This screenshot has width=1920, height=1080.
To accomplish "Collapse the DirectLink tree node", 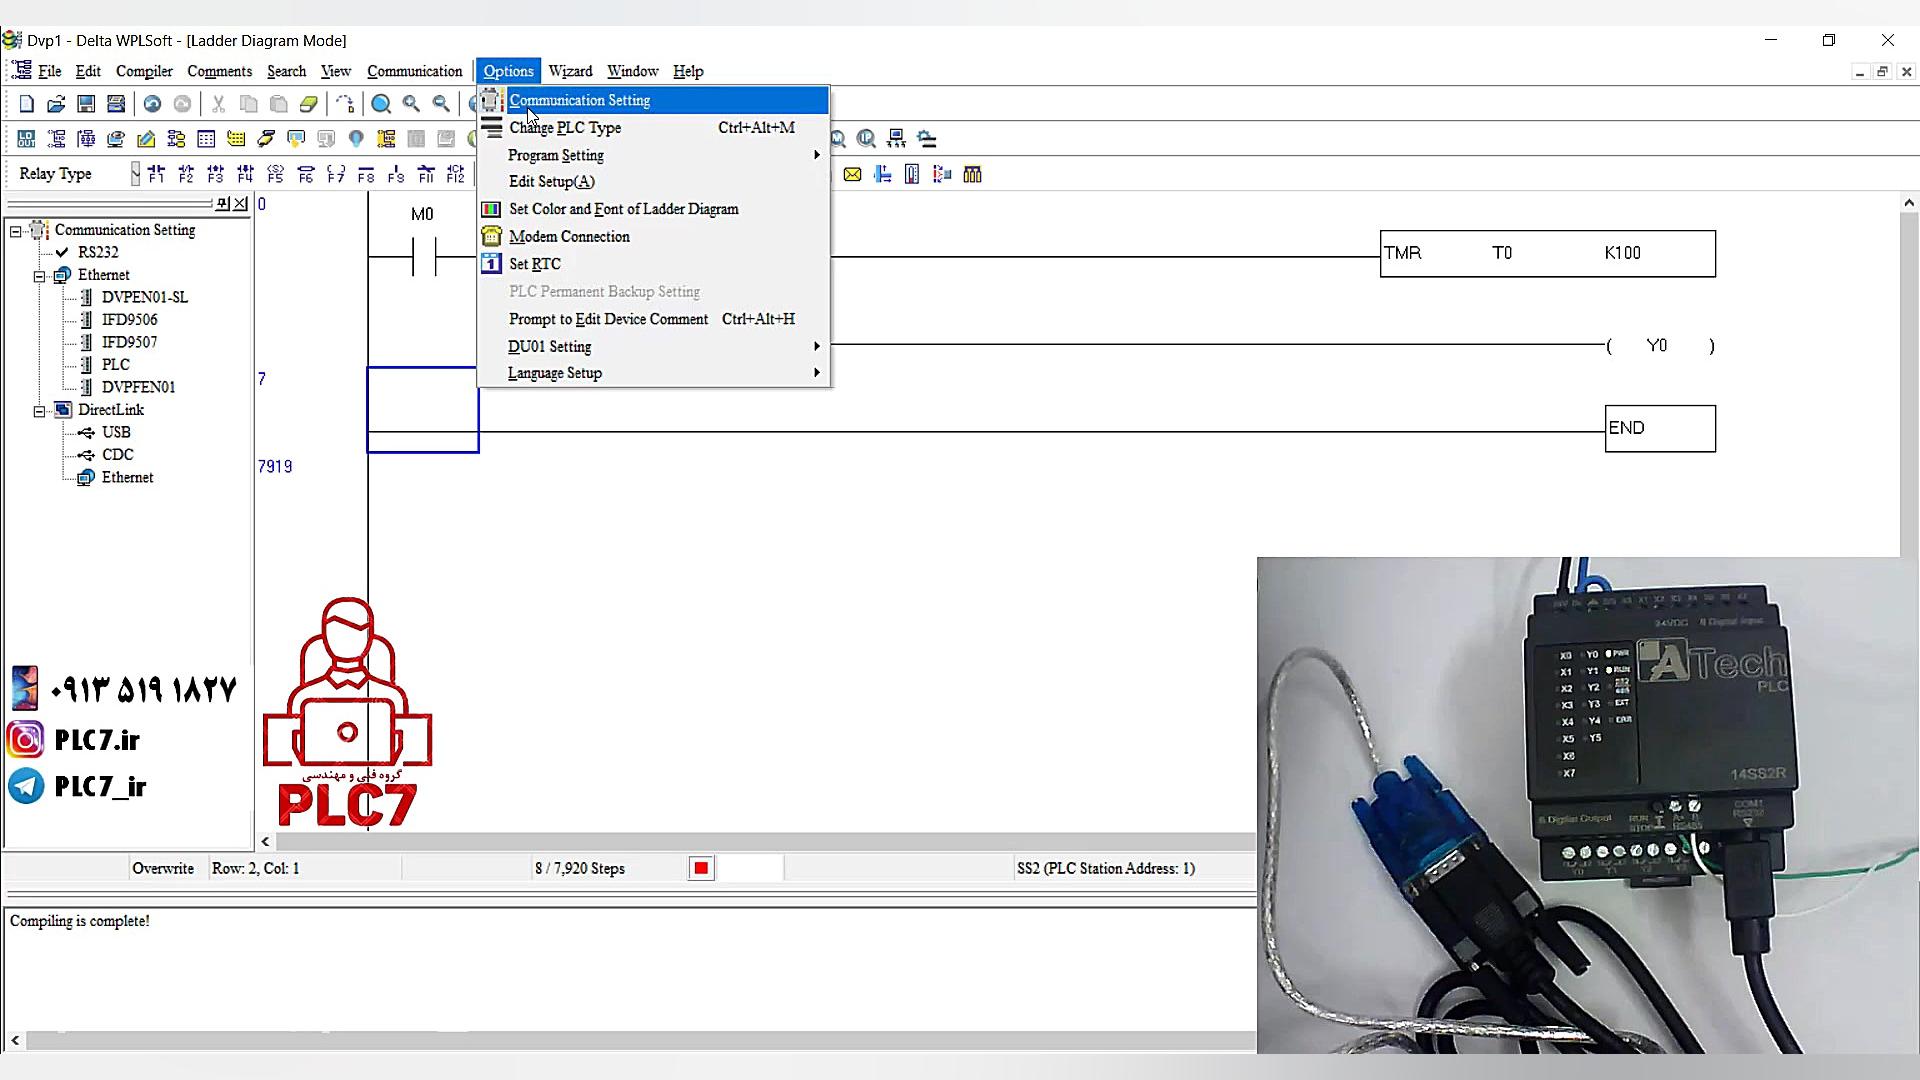I will (x=39, y=410).
